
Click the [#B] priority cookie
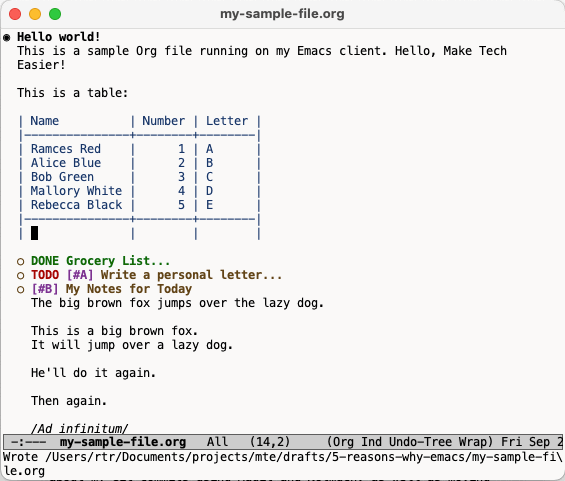[x=45, y=289]
